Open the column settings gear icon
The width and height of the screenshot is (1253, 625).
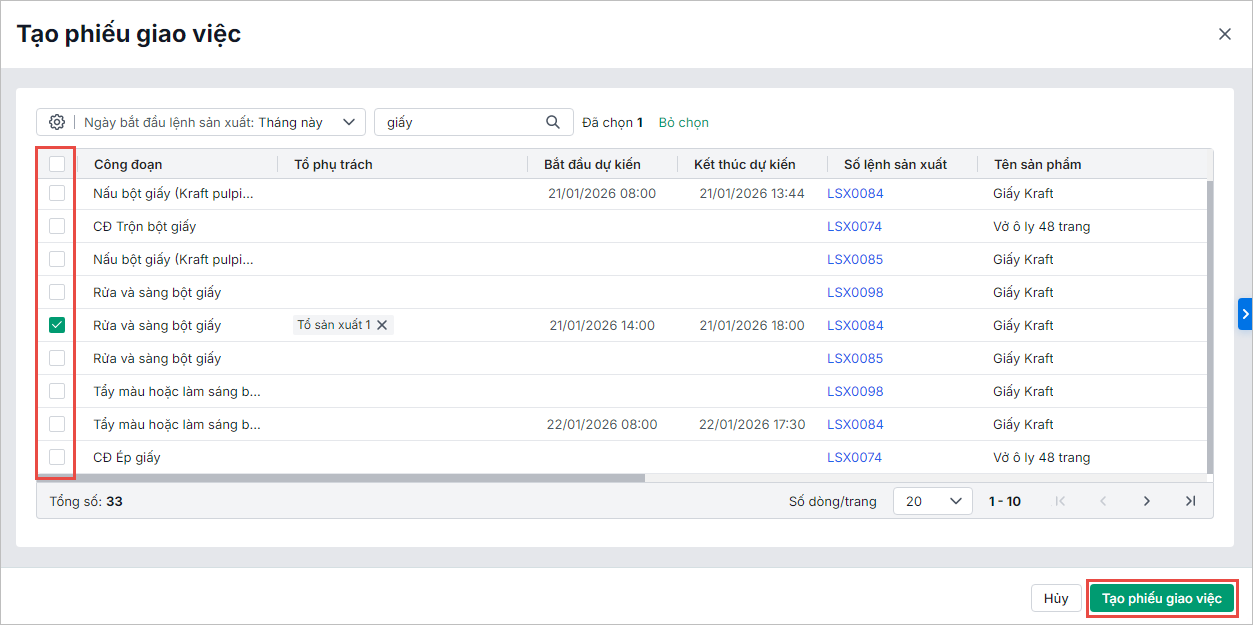coord(57,122)
